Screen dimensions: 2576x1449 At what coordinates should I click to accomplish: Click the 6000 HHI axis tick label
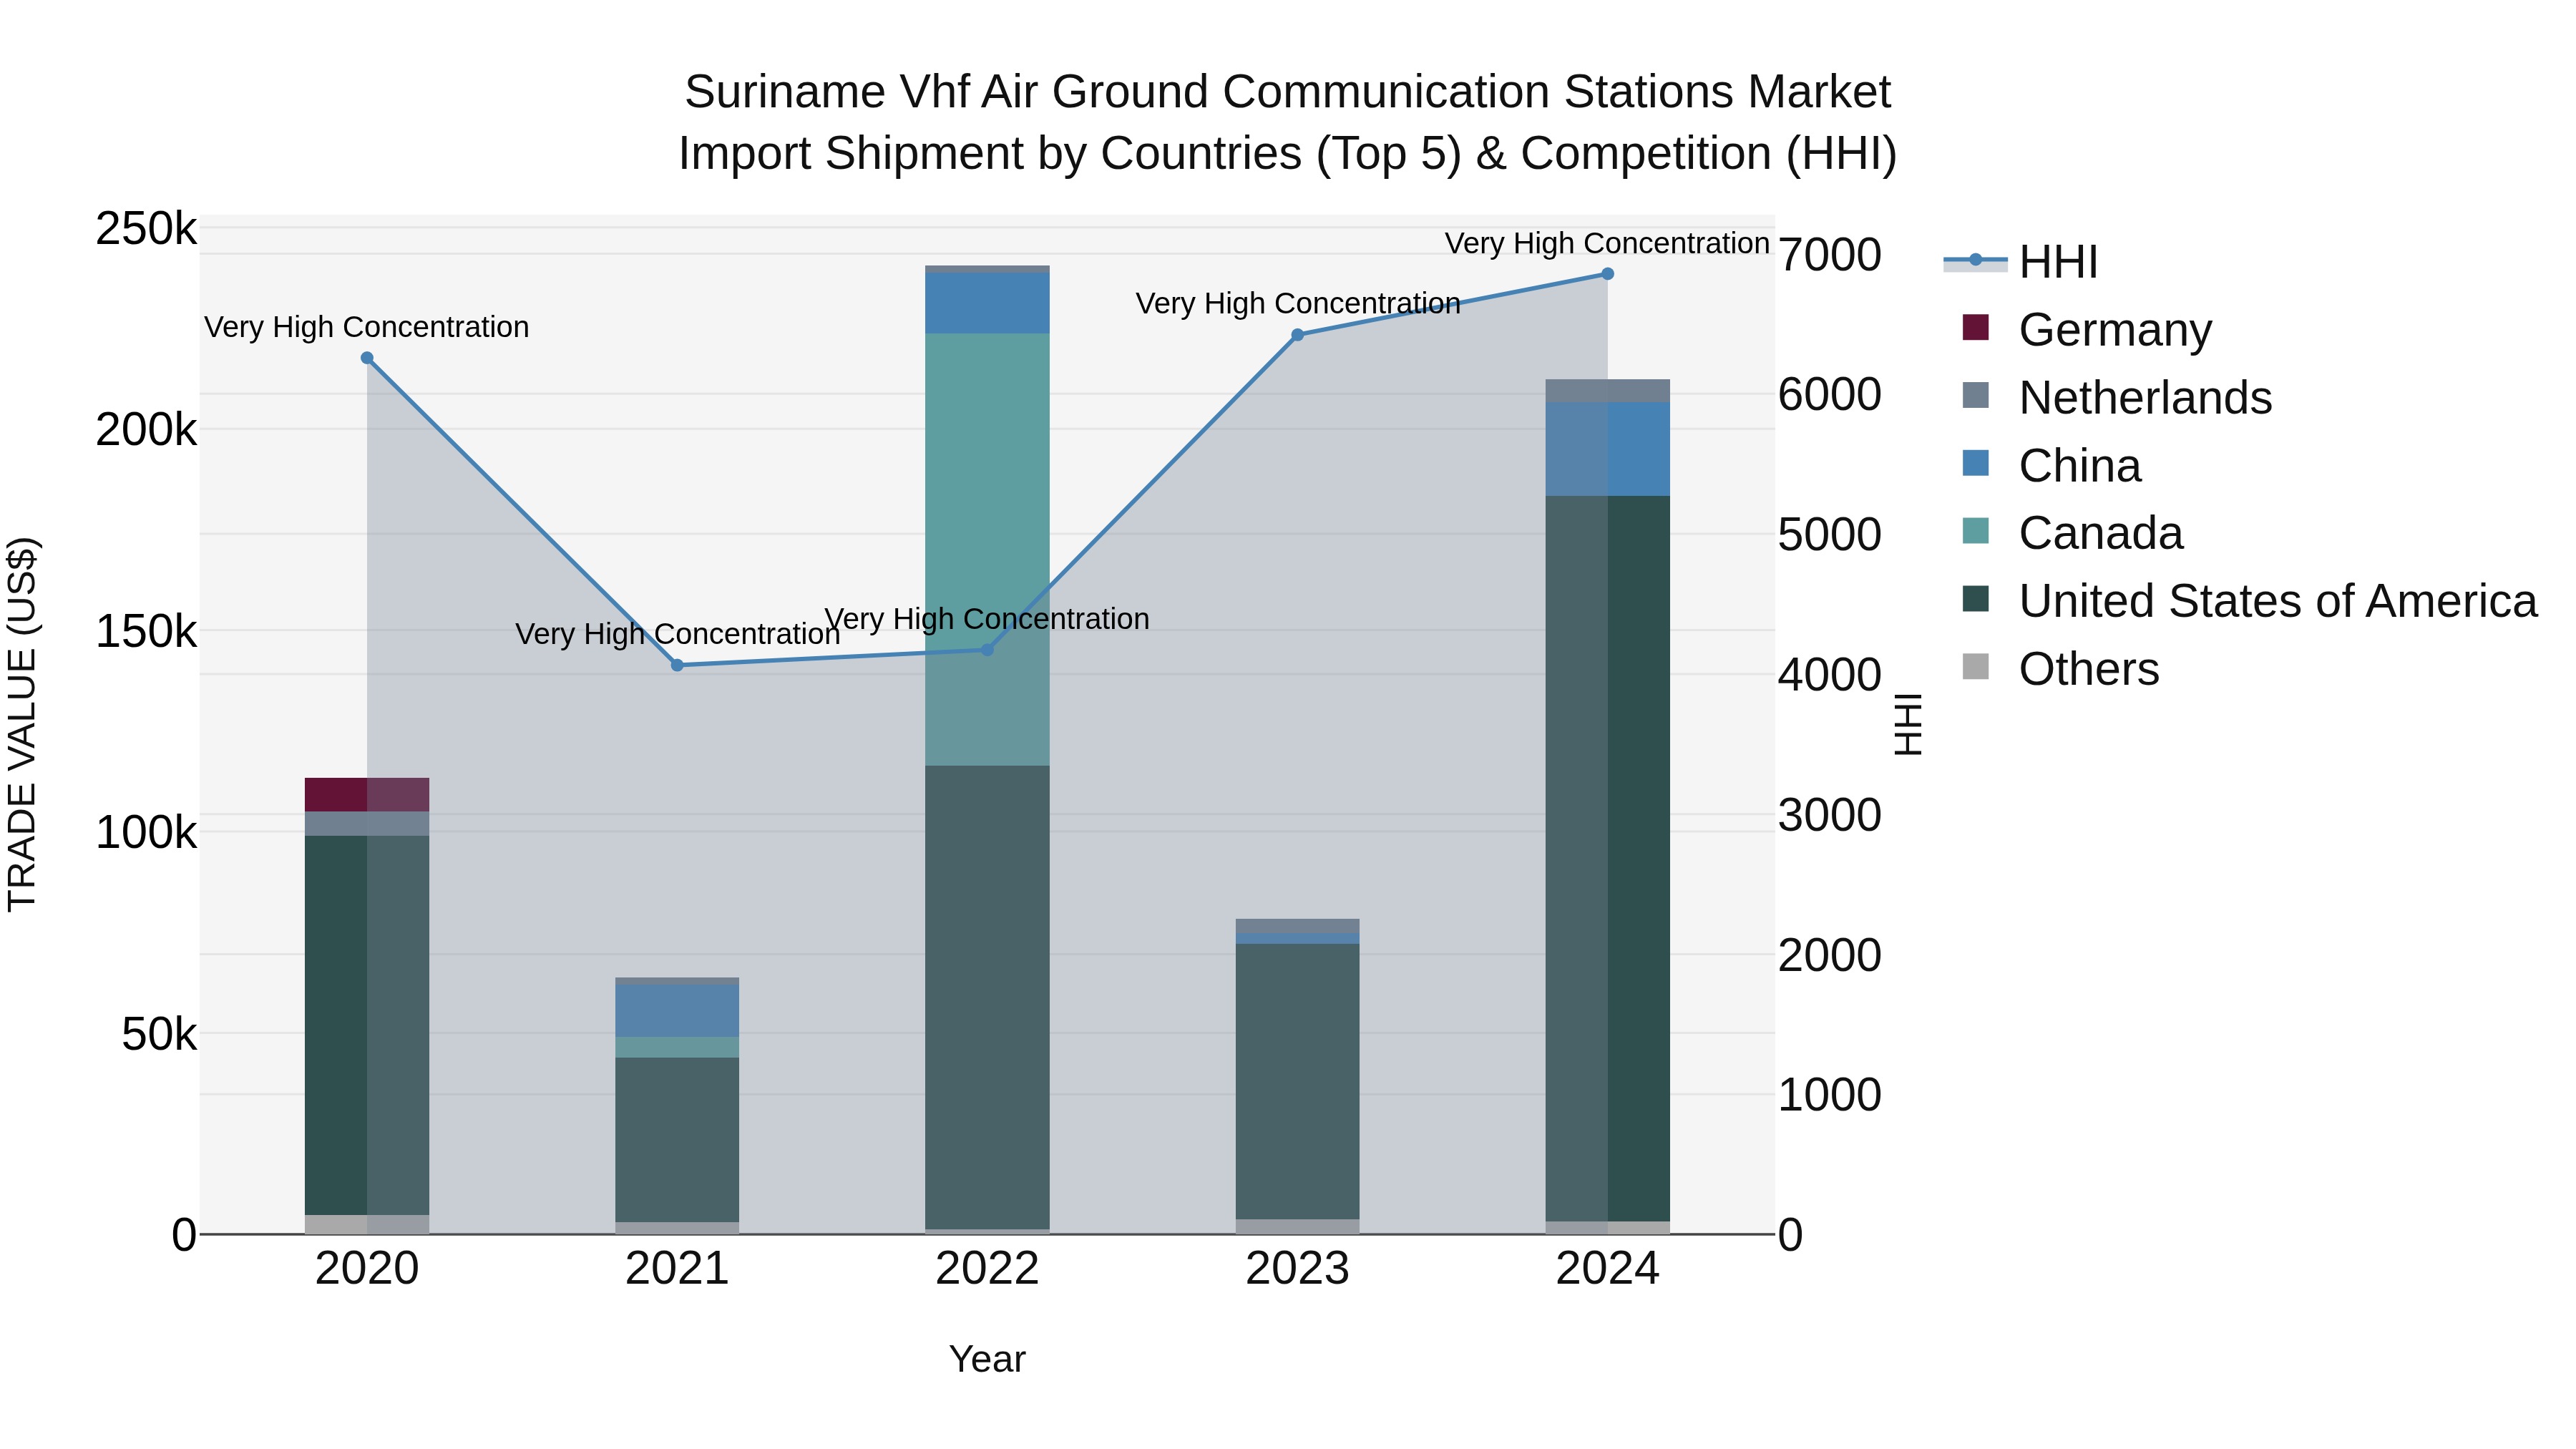coord(1830,394)
